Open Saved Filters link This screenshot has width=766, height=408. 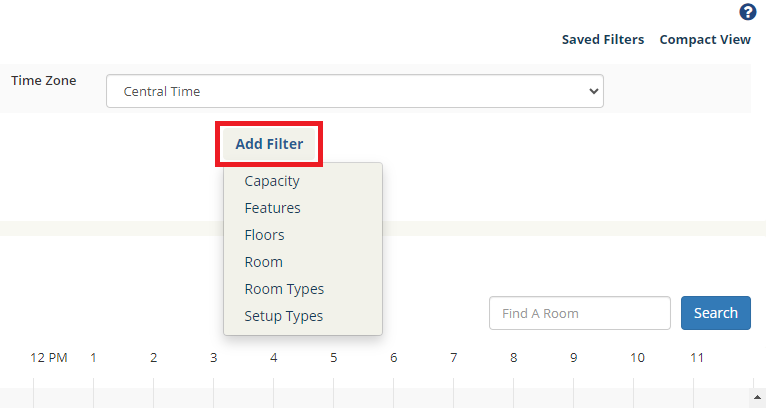coord(603,40)
